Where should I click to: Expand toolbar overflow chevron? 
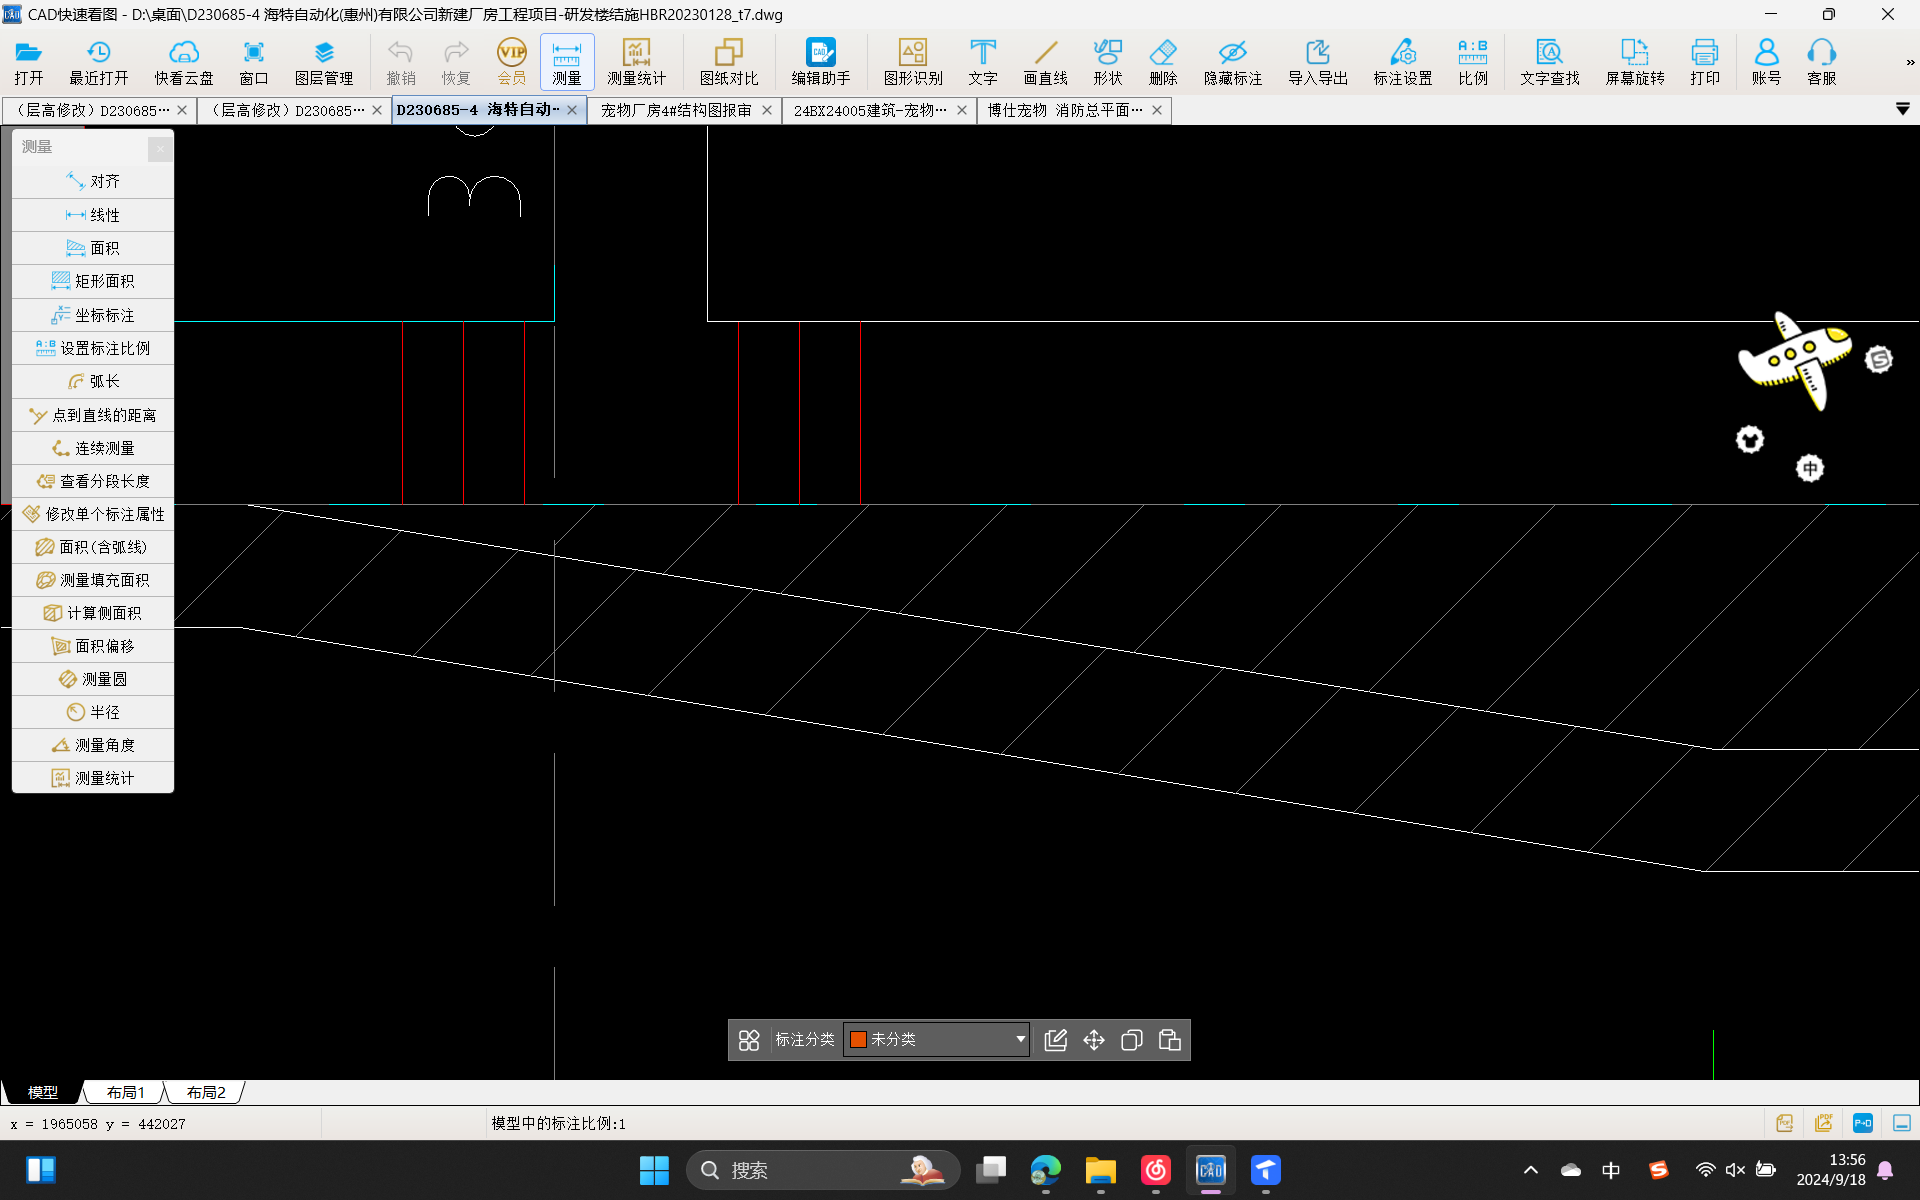(x=1909, y=63)
